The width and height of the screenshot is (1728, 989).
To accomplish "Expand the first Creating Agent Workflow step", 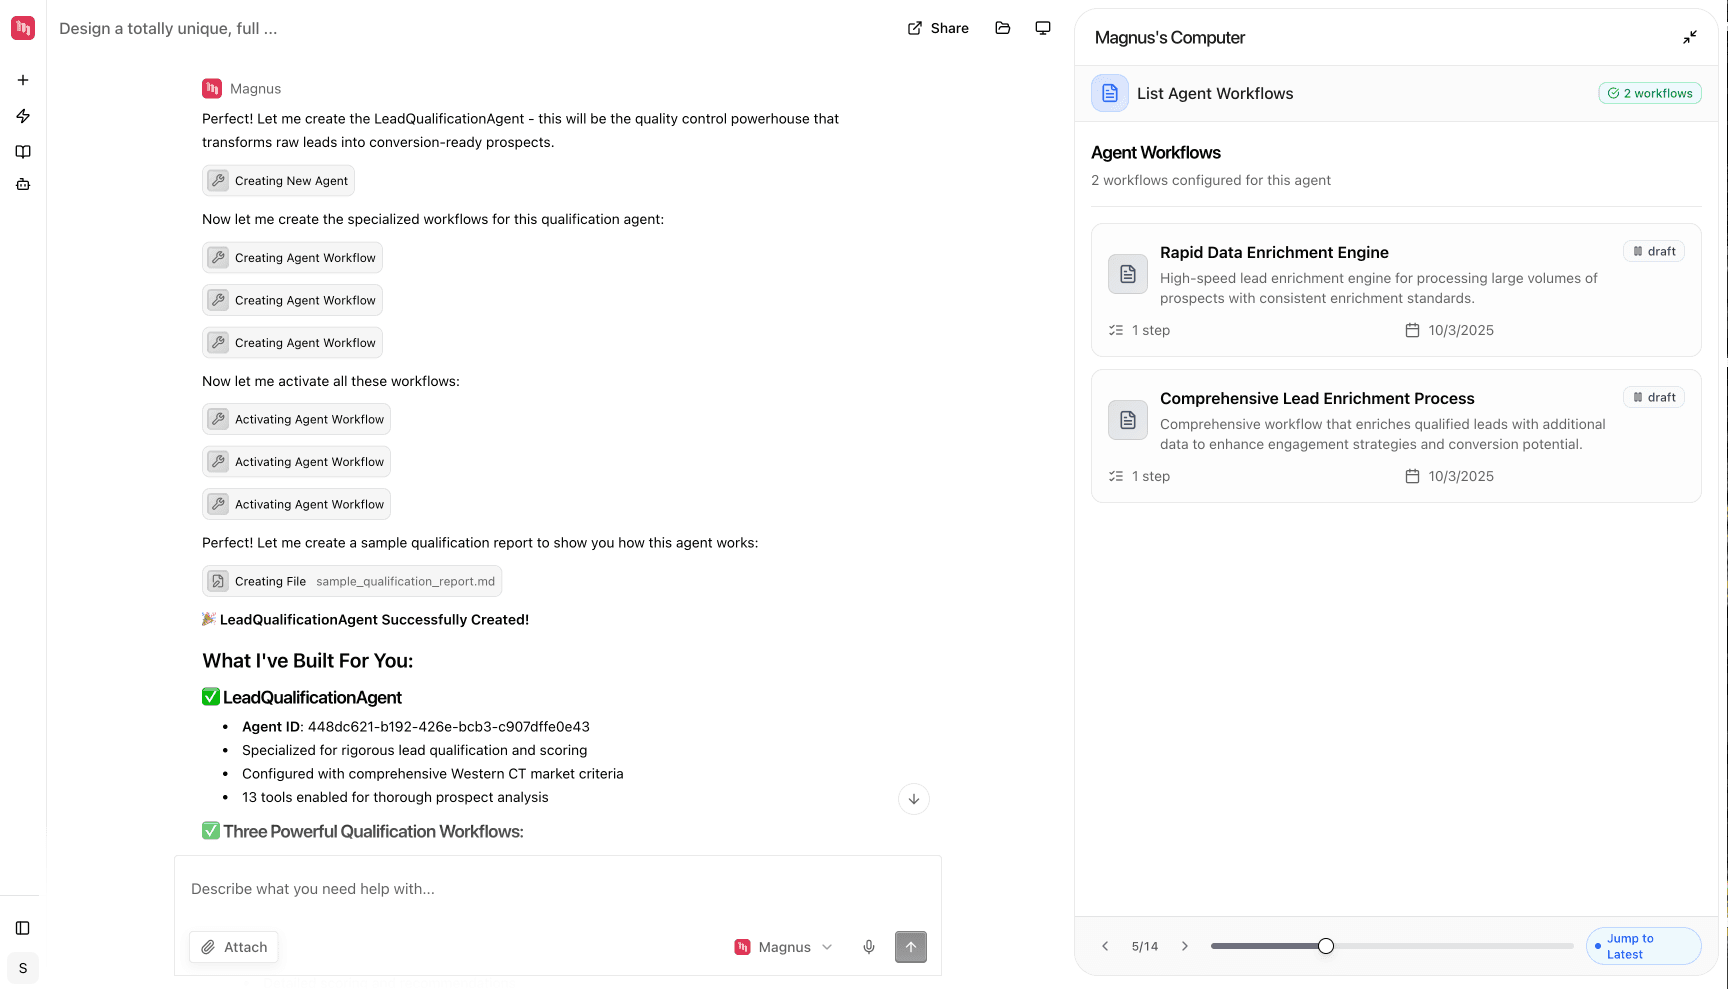I will pos(292,258).
